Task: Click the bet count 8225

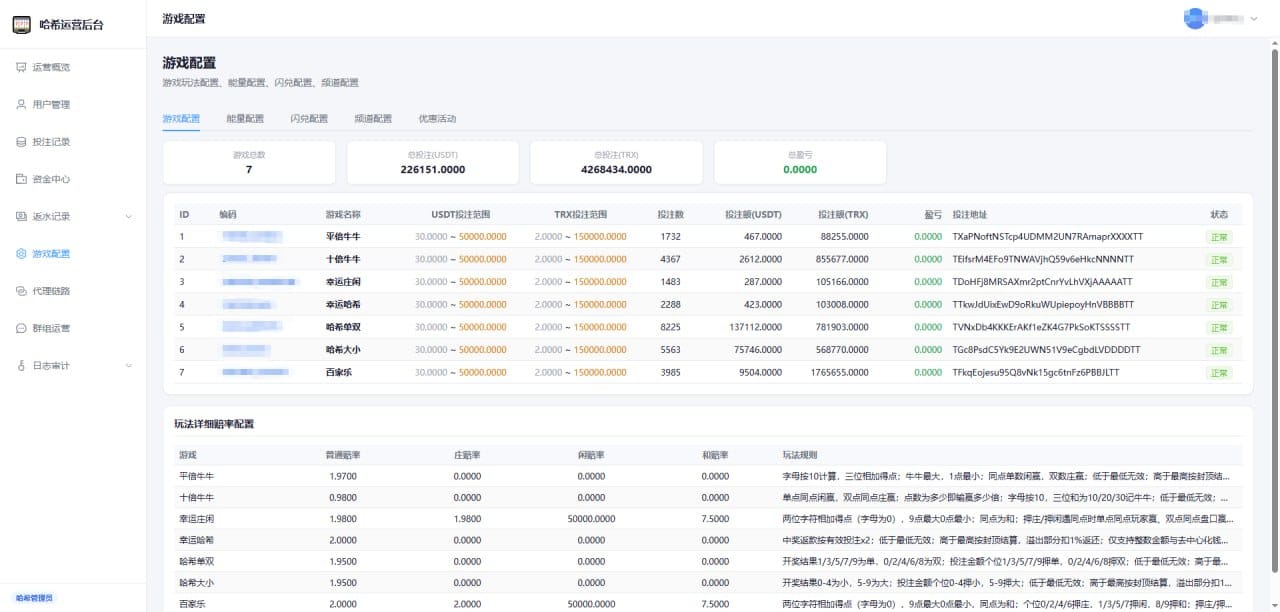Action: pos(670,327)
